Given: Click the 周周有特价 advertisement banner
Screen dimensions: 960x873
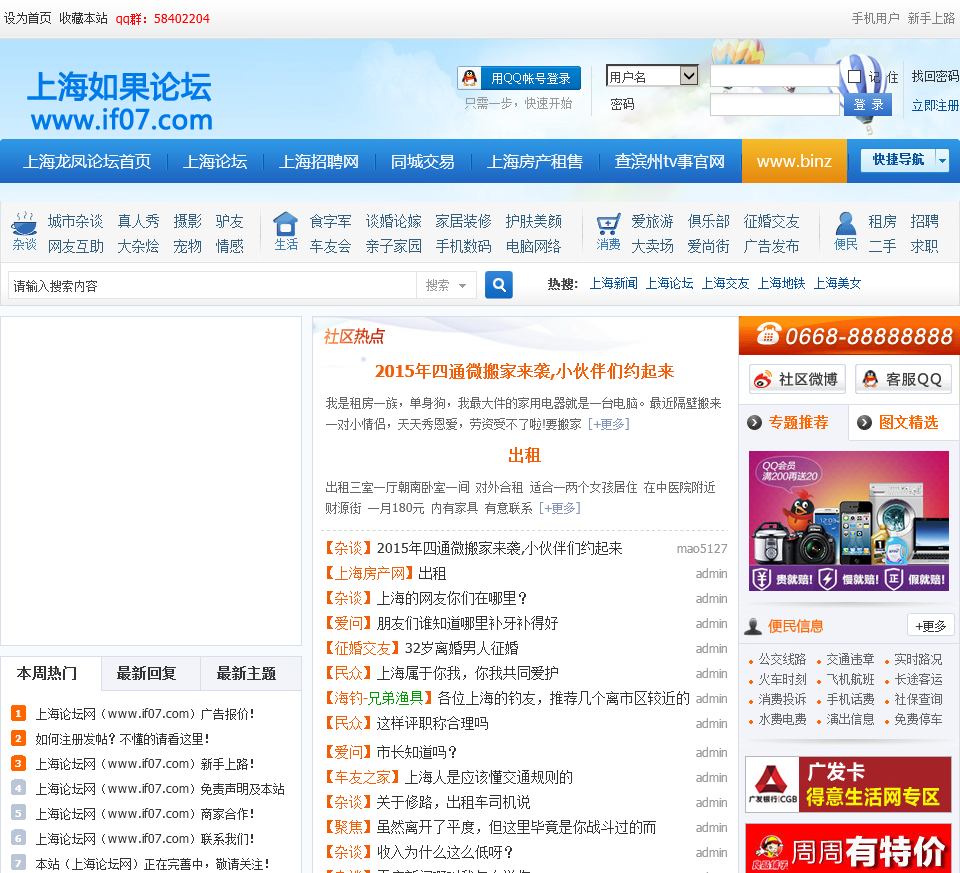Looking at the screenshot, I should click(x=849, y=848).
